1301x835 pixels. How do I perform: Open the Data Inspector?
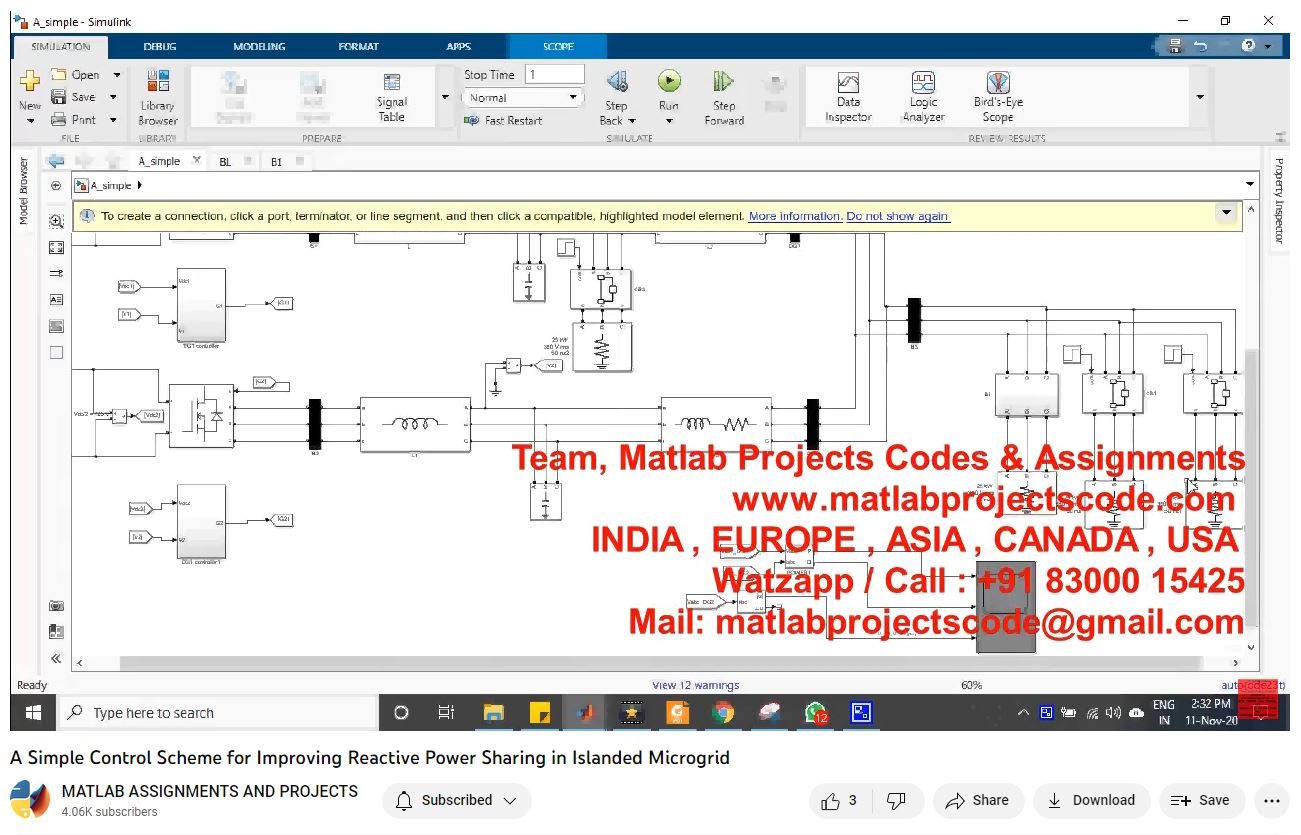848,96
